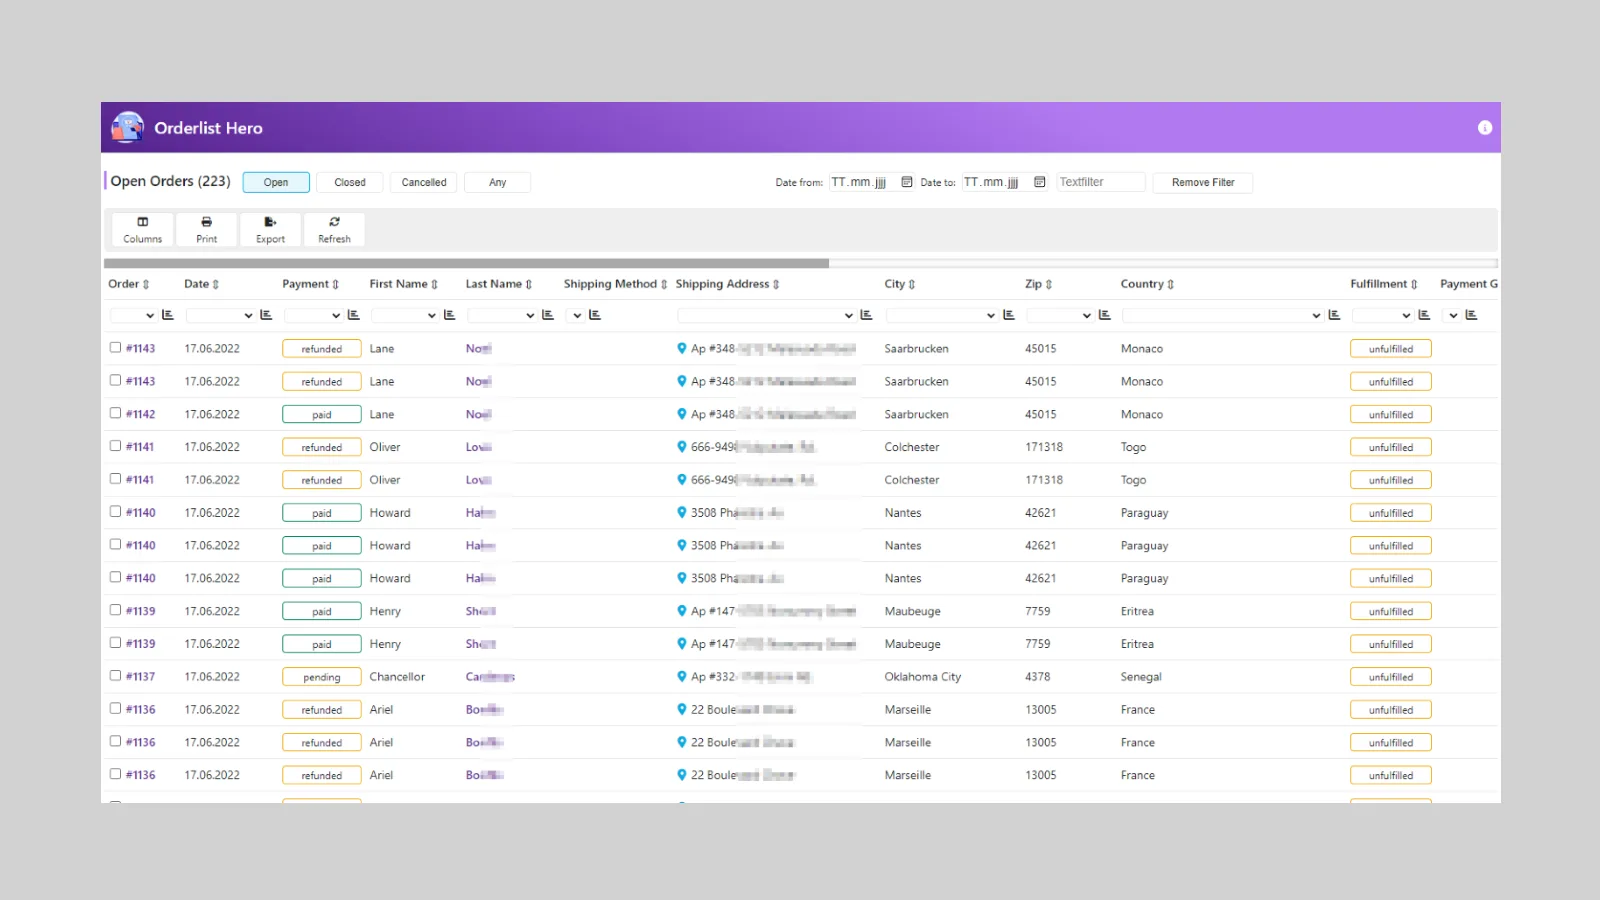The width and height of the screenshot is (1600, 900).
Task: Click map pin for Oklahoma City address
Action: pos(682,677)
